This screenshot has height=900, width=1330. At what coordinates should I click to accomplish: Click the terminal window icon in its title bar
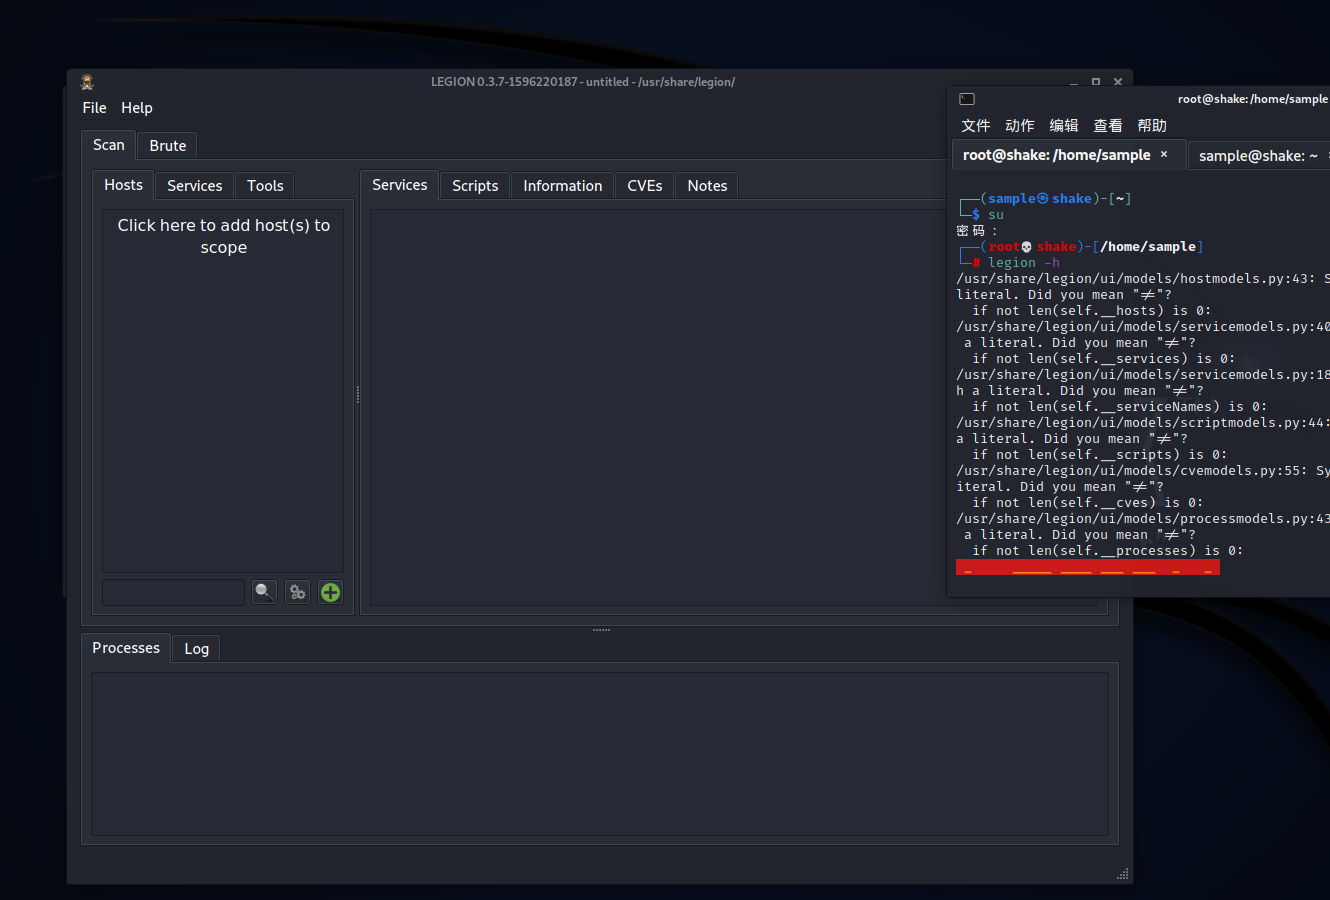click(x=967, y=99)
